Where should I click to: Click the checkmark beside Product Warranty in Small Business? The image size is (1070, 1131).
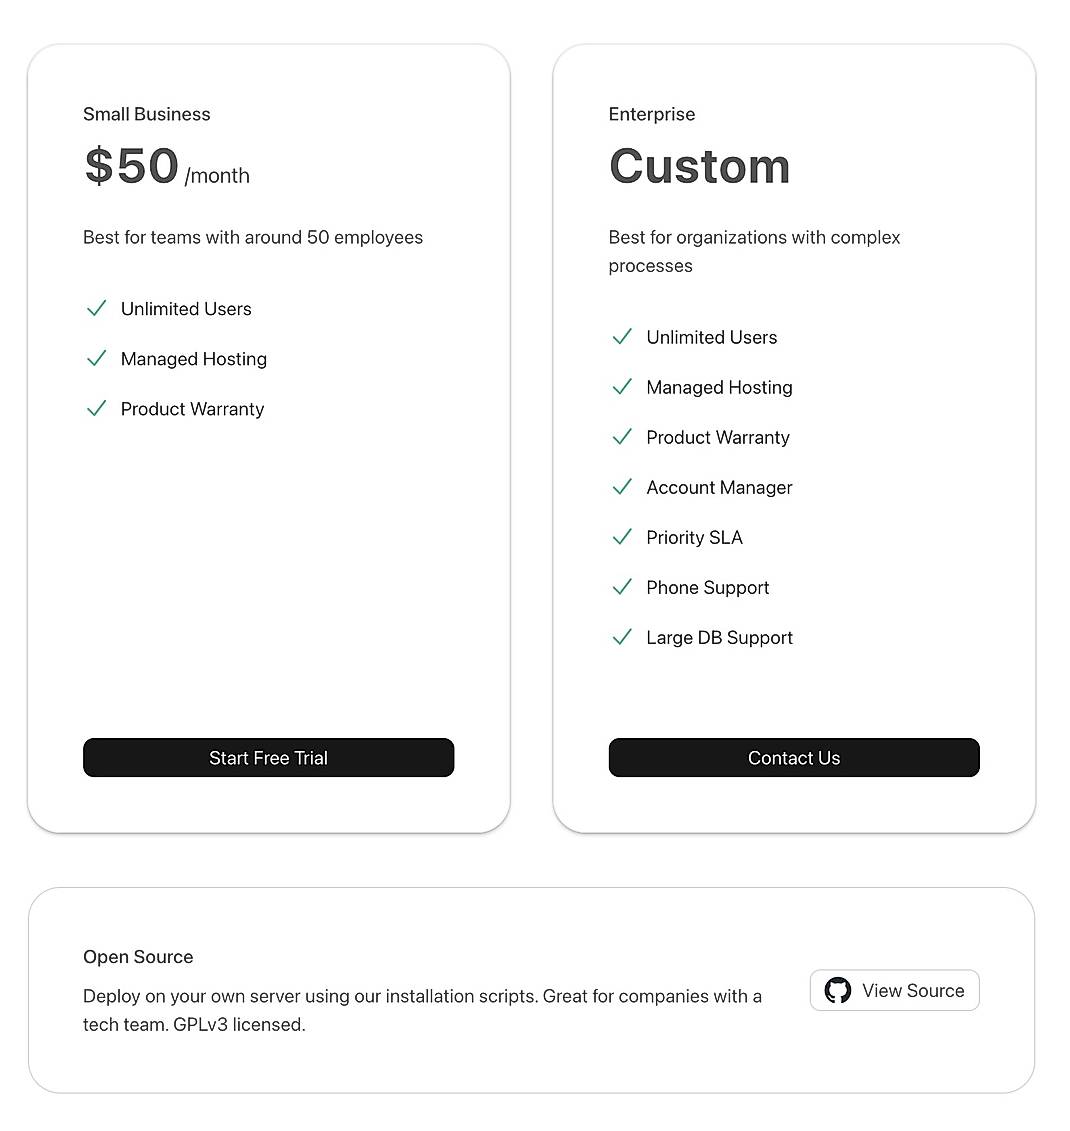pos(96,408)
